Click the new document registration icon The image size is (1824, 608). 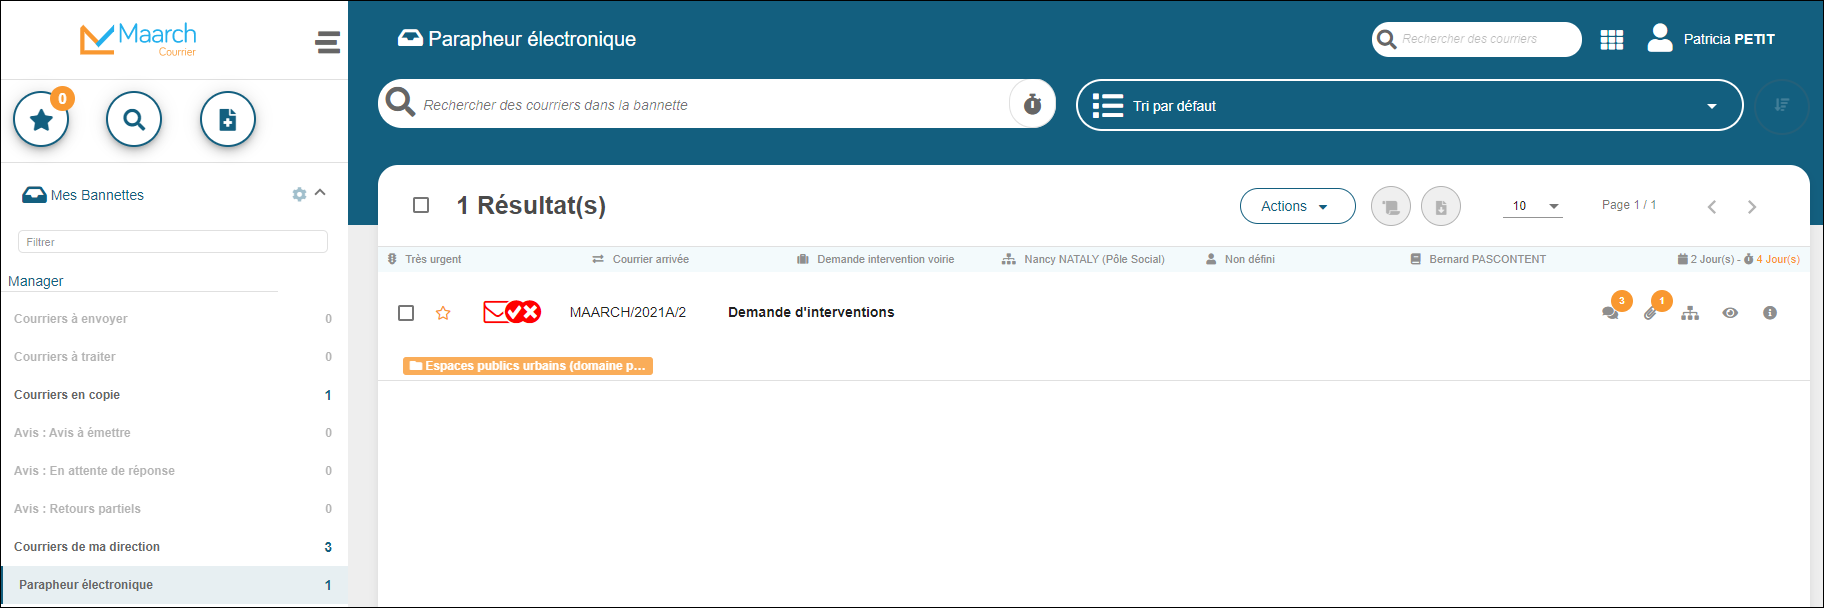(x=228, y=120)
